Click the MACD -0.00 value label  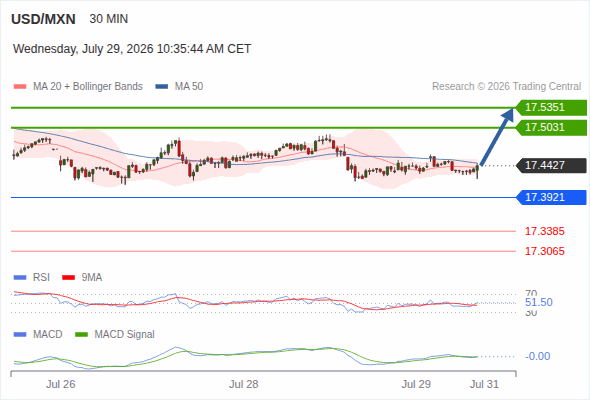[537, 356]
